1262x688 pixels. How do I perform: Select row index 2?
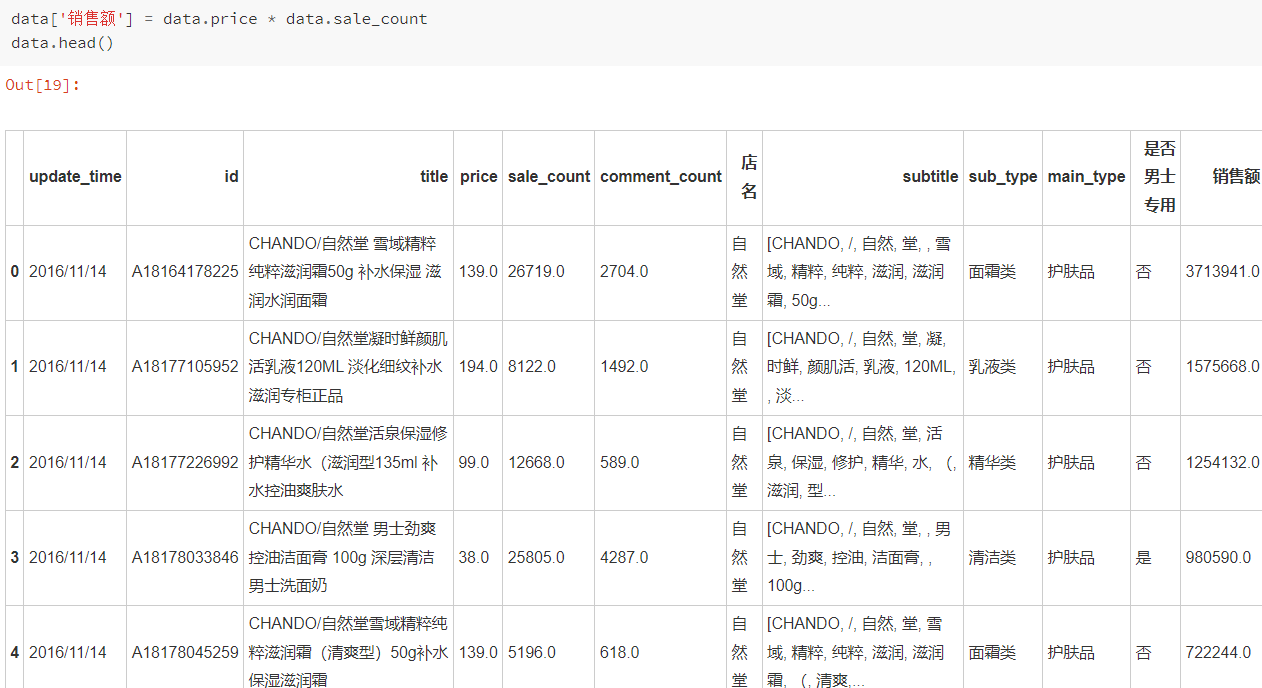point(15,462)
